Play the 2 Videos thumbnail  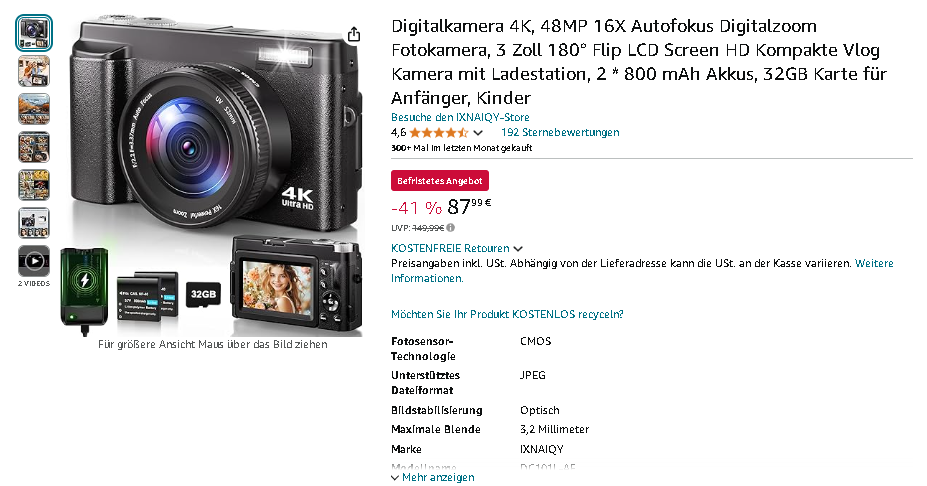pyautogui.click(x=34, y=261)
